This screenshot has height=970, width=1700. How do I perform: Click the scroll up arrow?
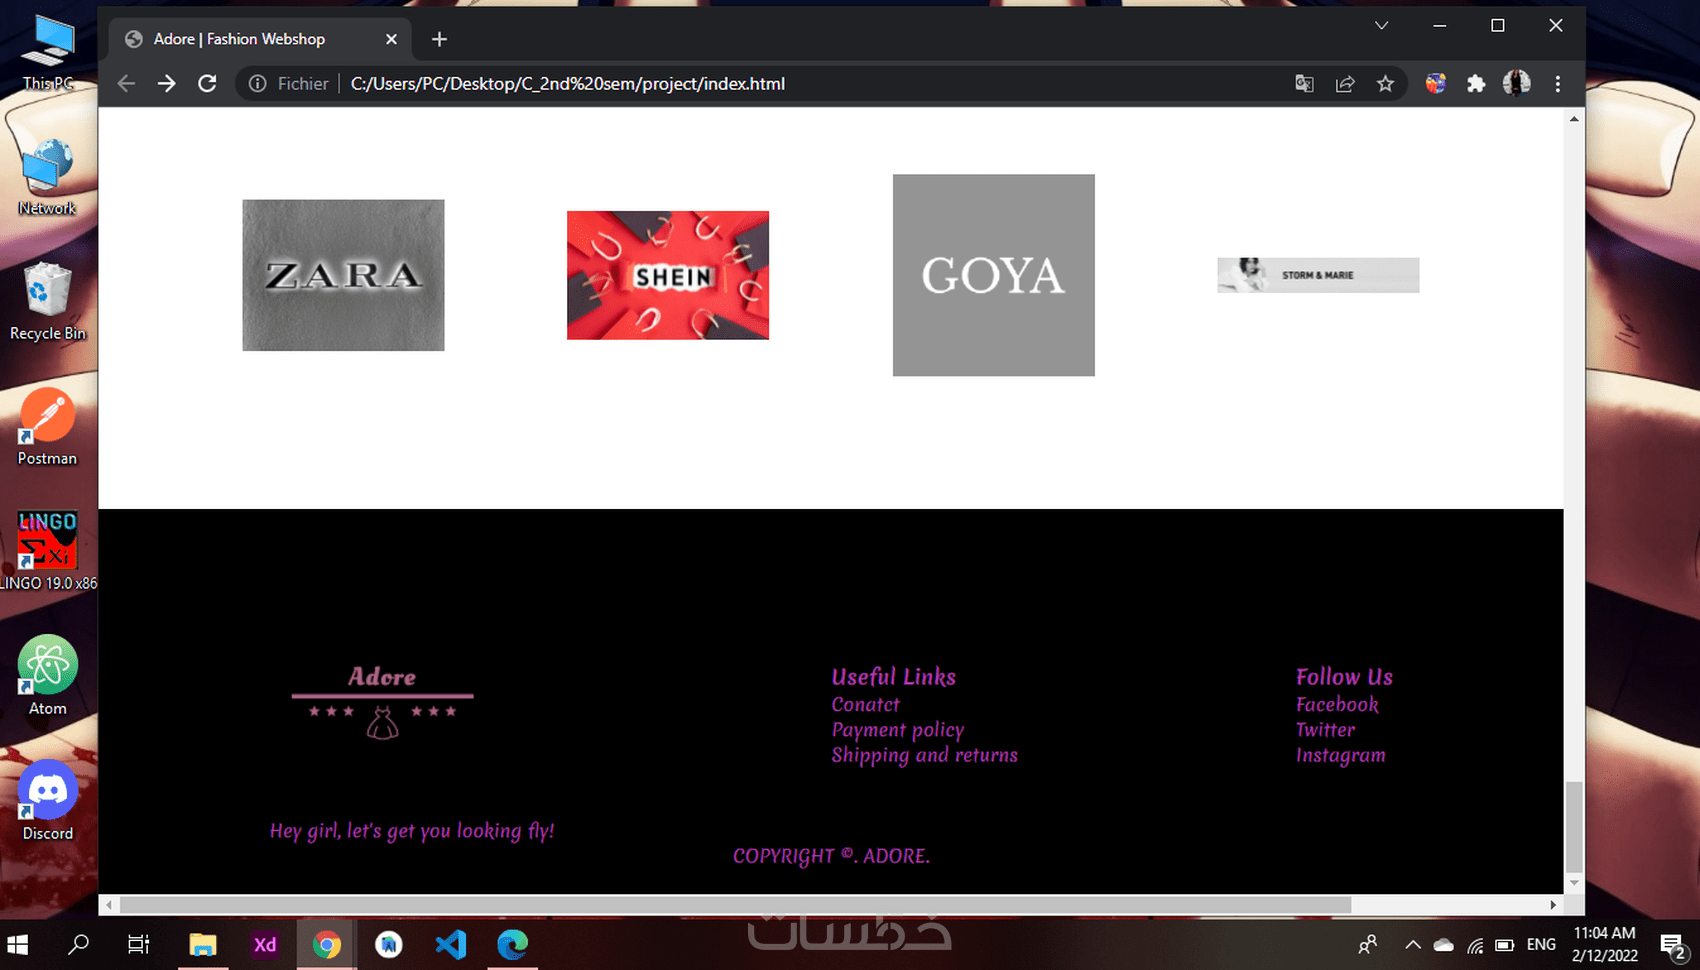click(x=1574, y=119)
